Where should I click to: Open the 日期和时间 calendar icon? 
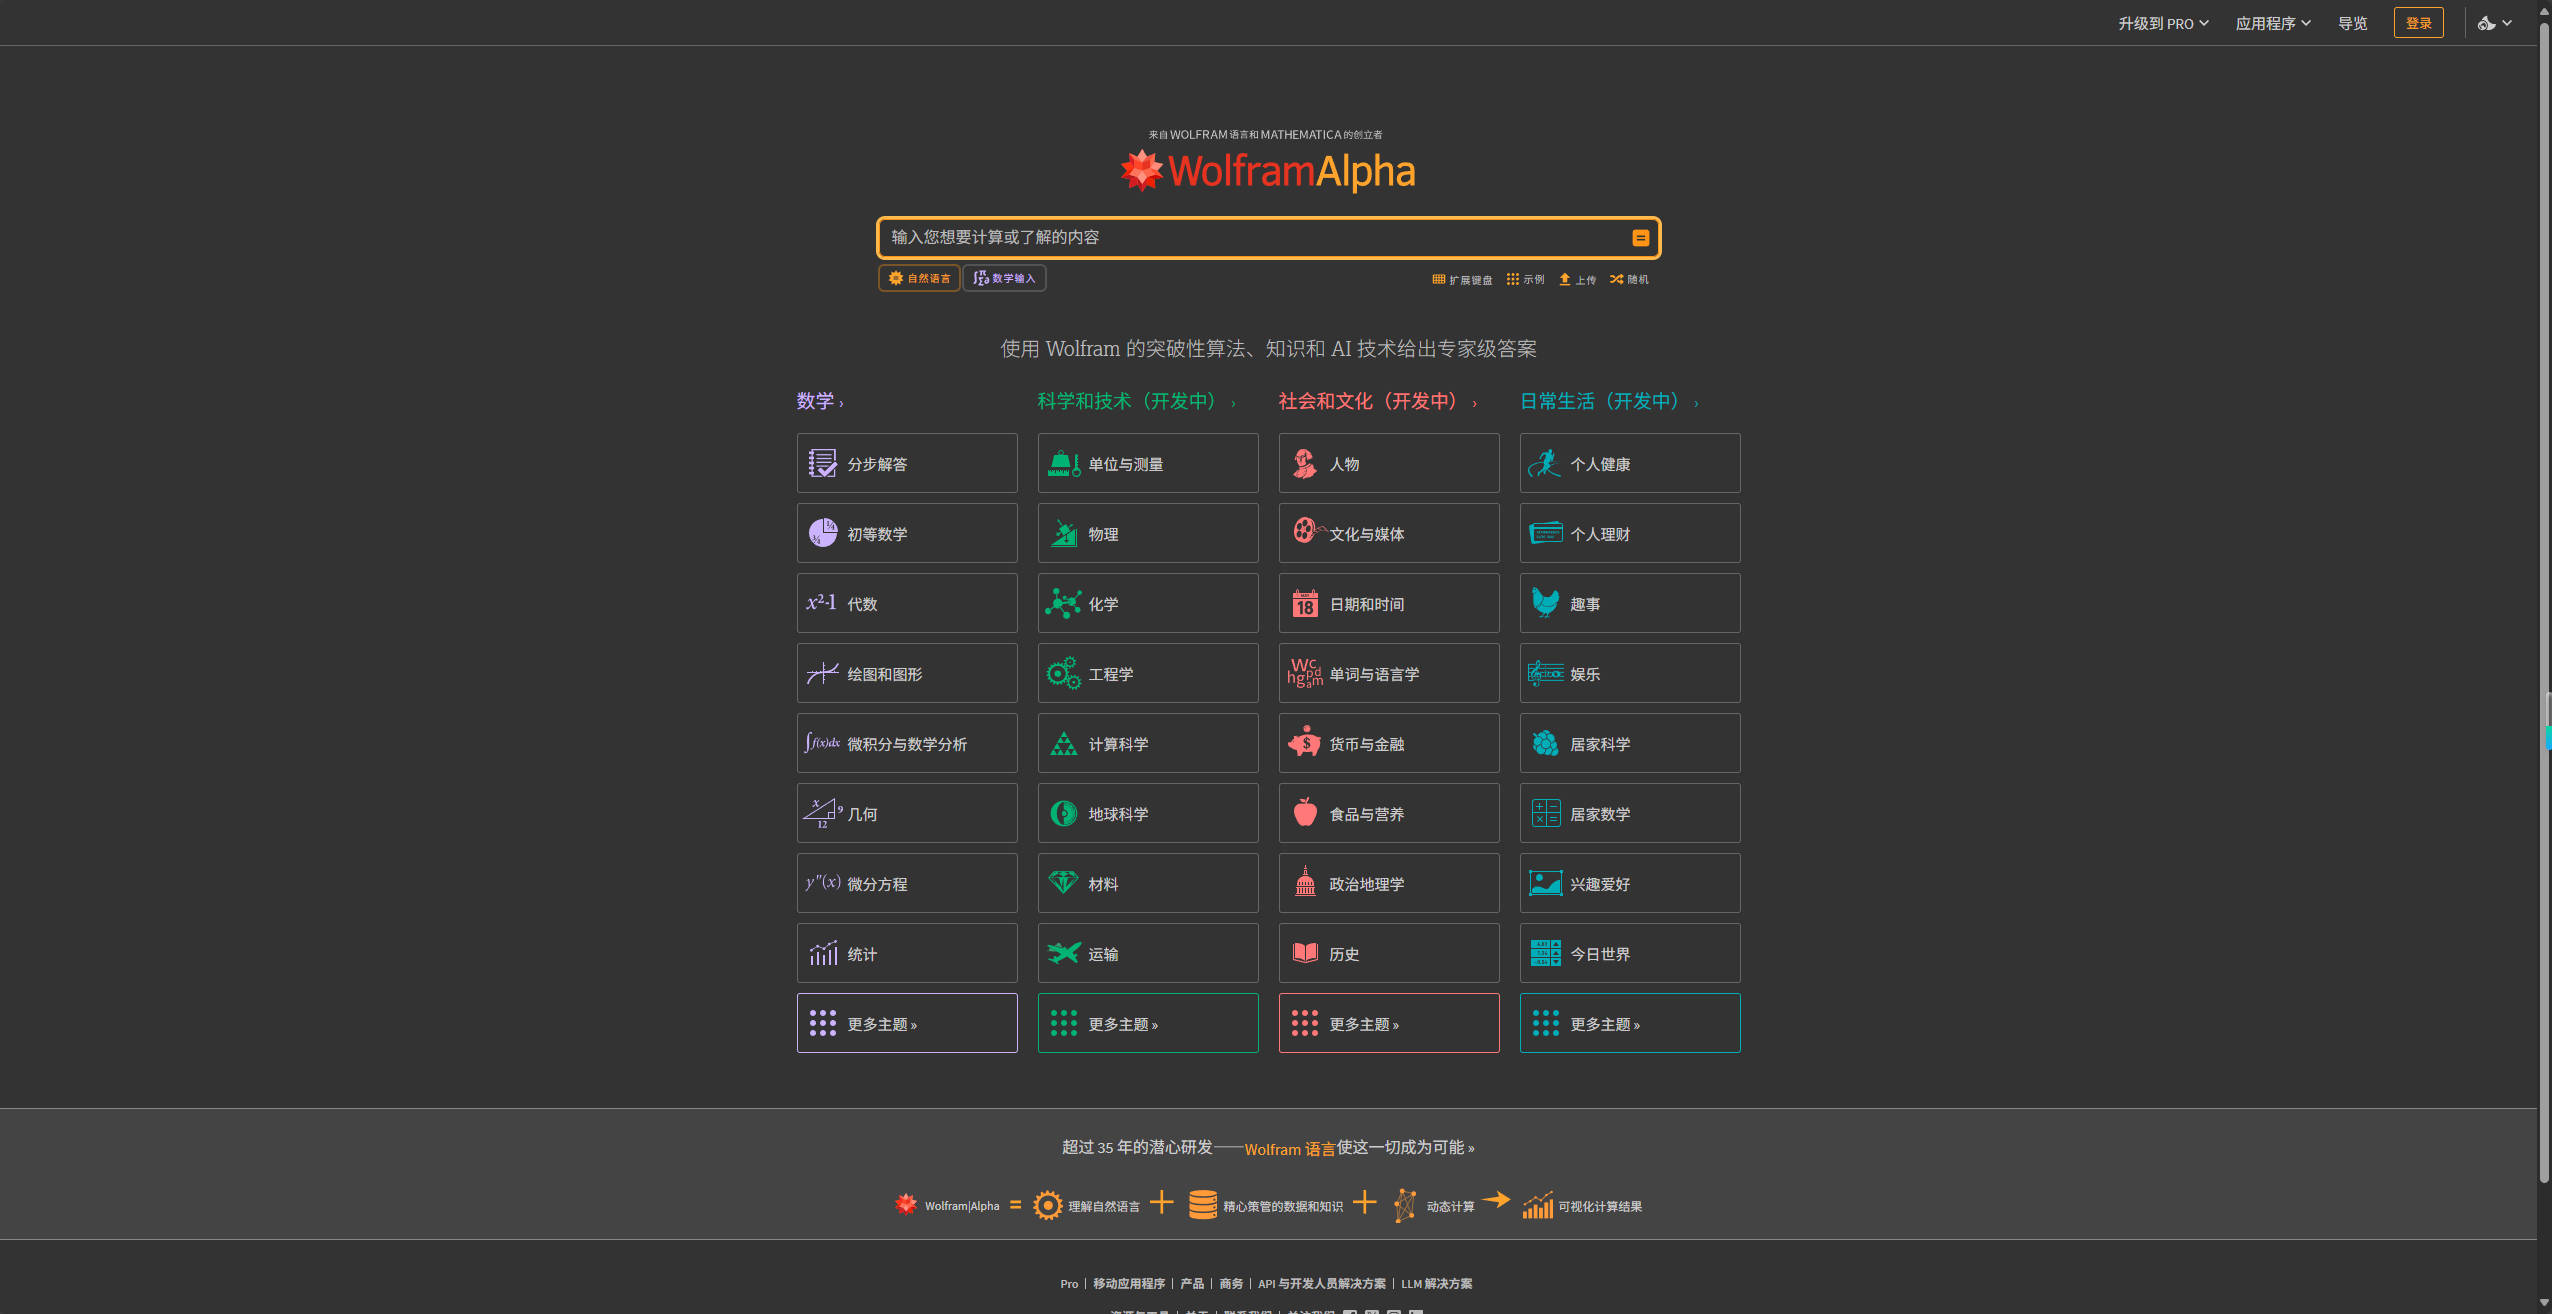[x=1304, y=602]
